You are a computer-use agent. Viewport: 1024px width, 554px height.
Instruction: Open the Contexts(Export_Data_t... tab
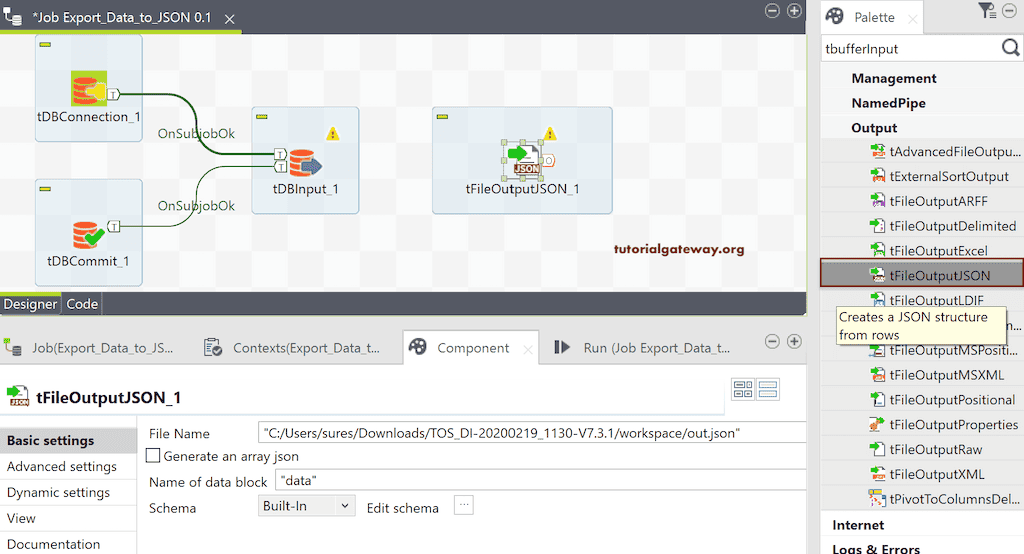292,348
